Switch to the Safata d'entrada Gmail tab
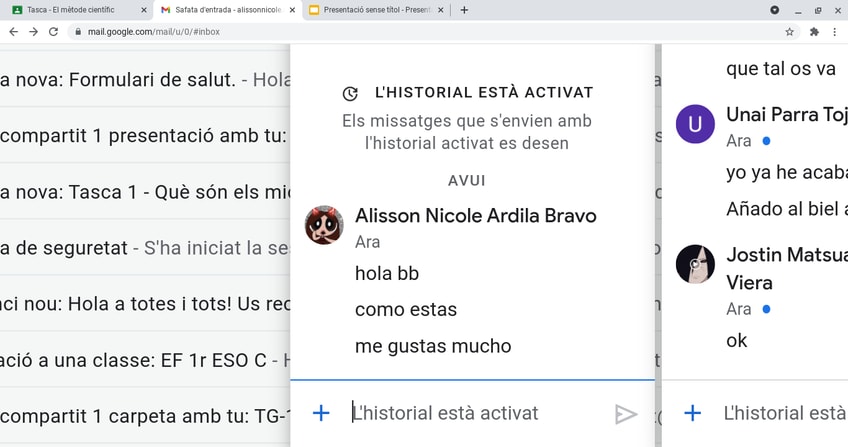848x447 pixels. (227, 10)
